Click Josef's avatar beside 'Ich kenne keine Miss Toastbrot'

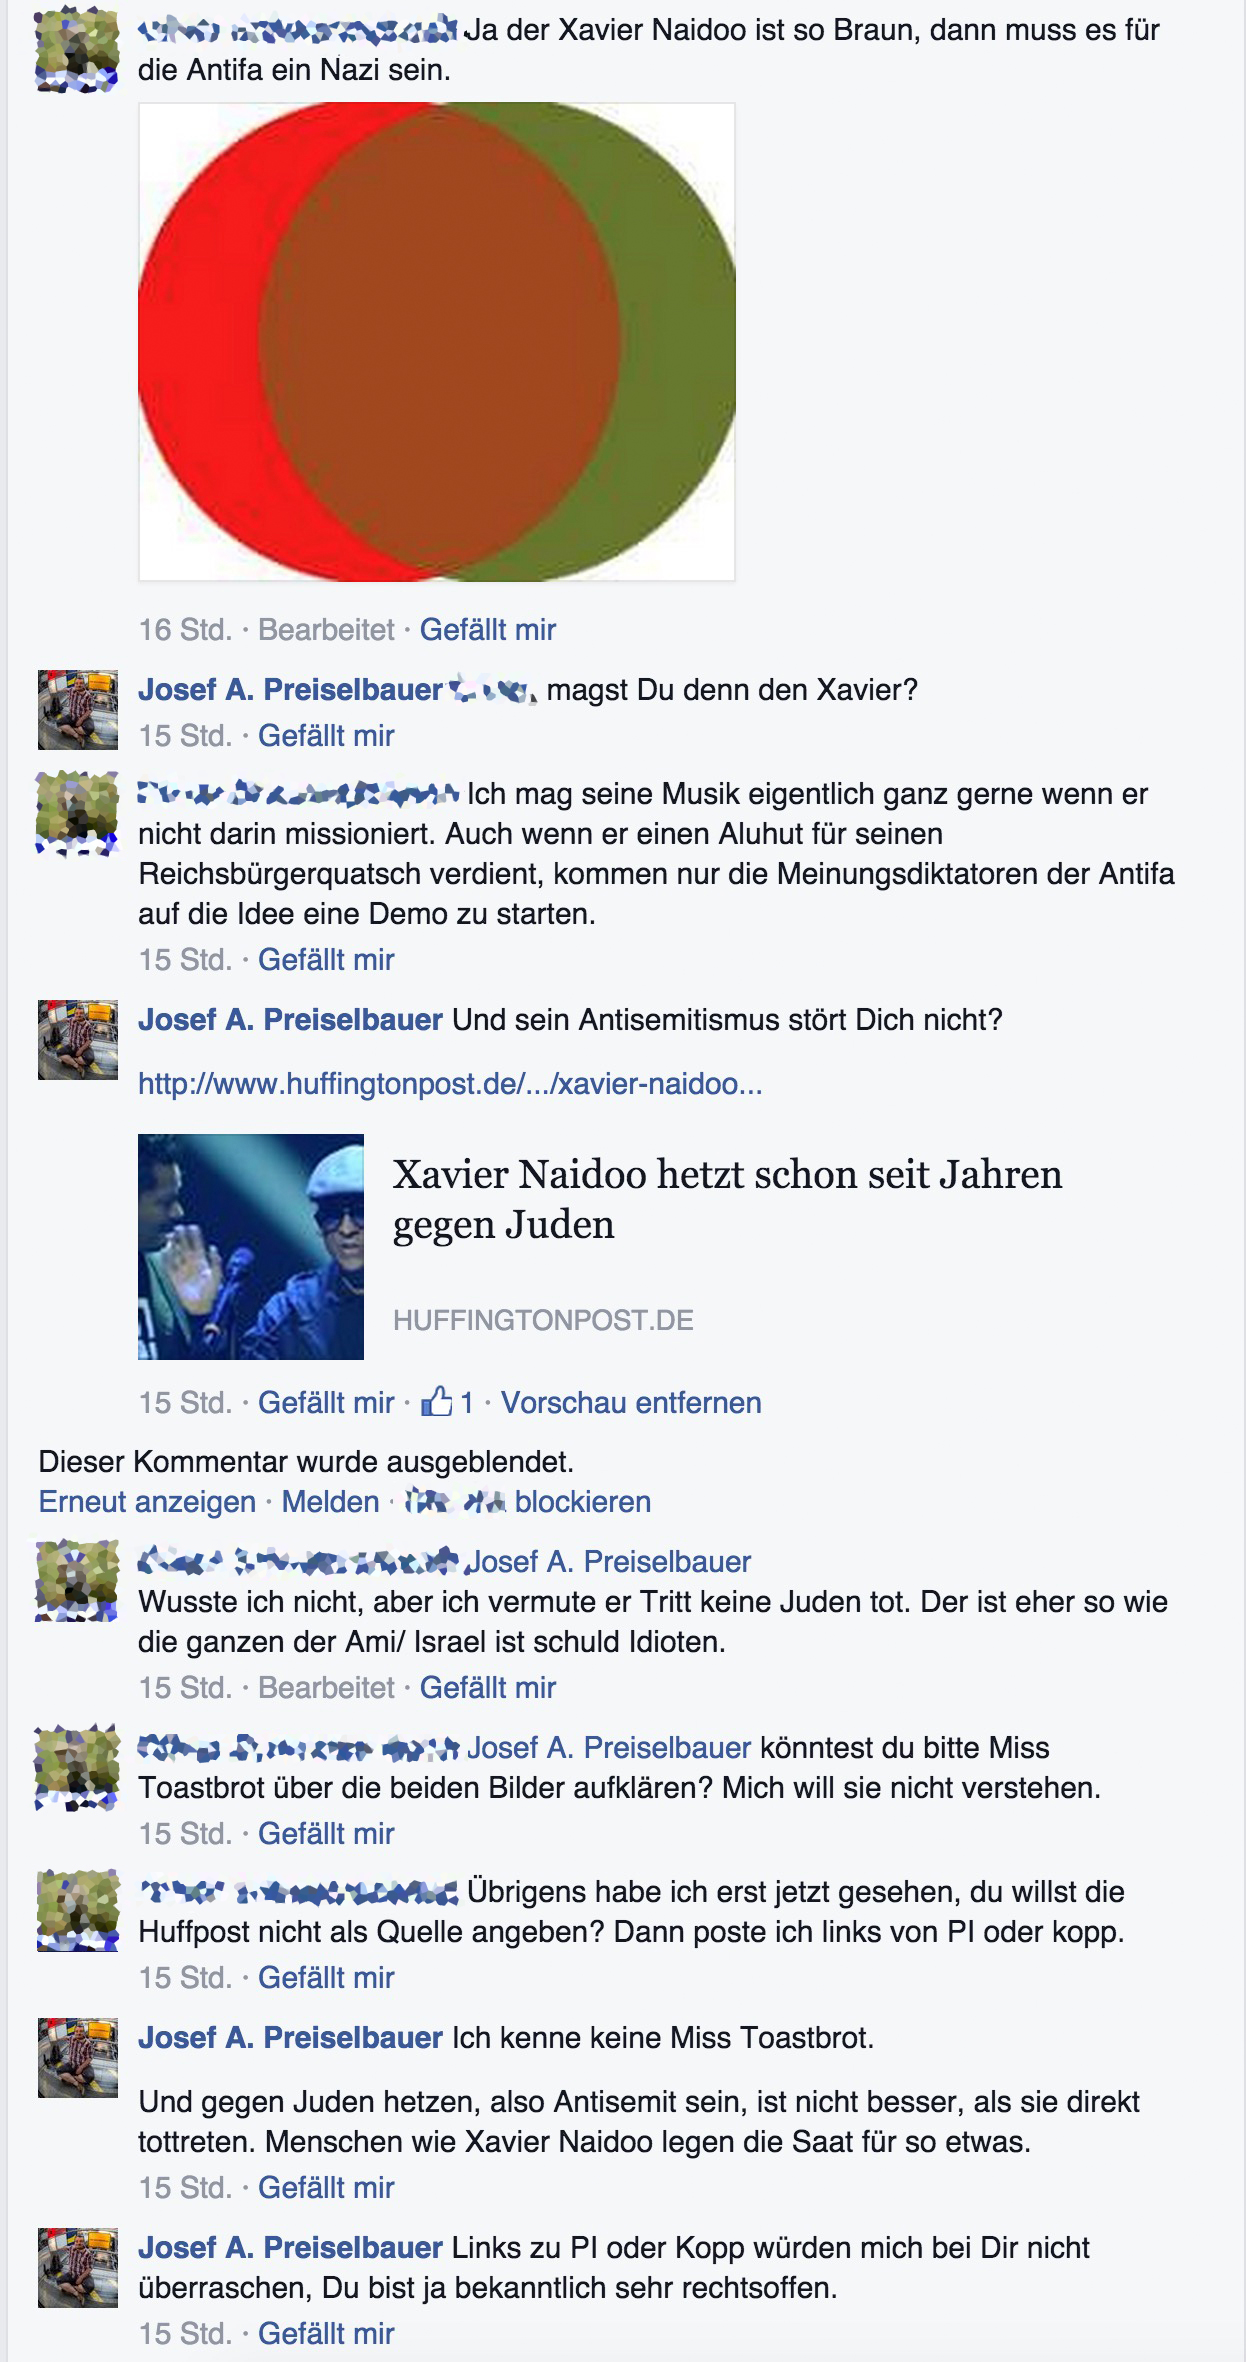[78, 2057]
